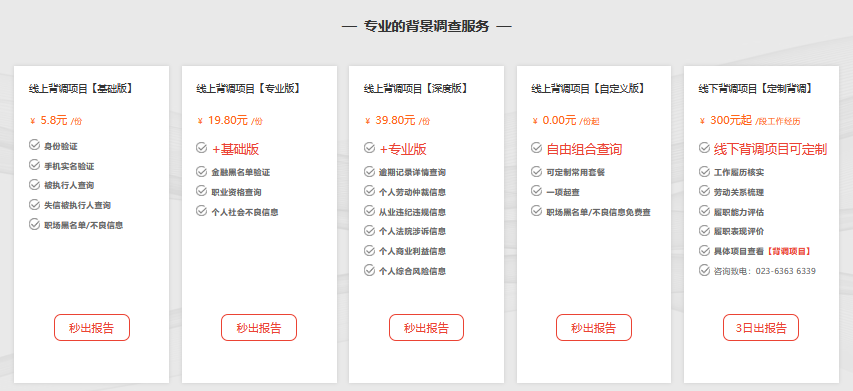Open 秒出报告 in the 深度版 card

[x=426, y=327]
